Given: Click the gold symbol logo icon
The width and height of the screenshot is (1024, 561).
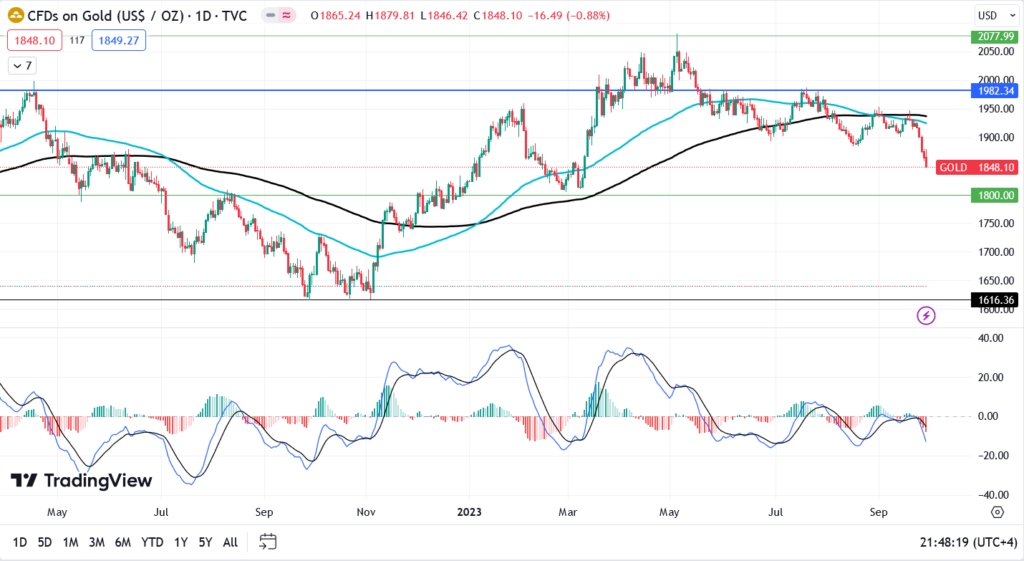Looking at the screenshot, I should pos(16,15).
